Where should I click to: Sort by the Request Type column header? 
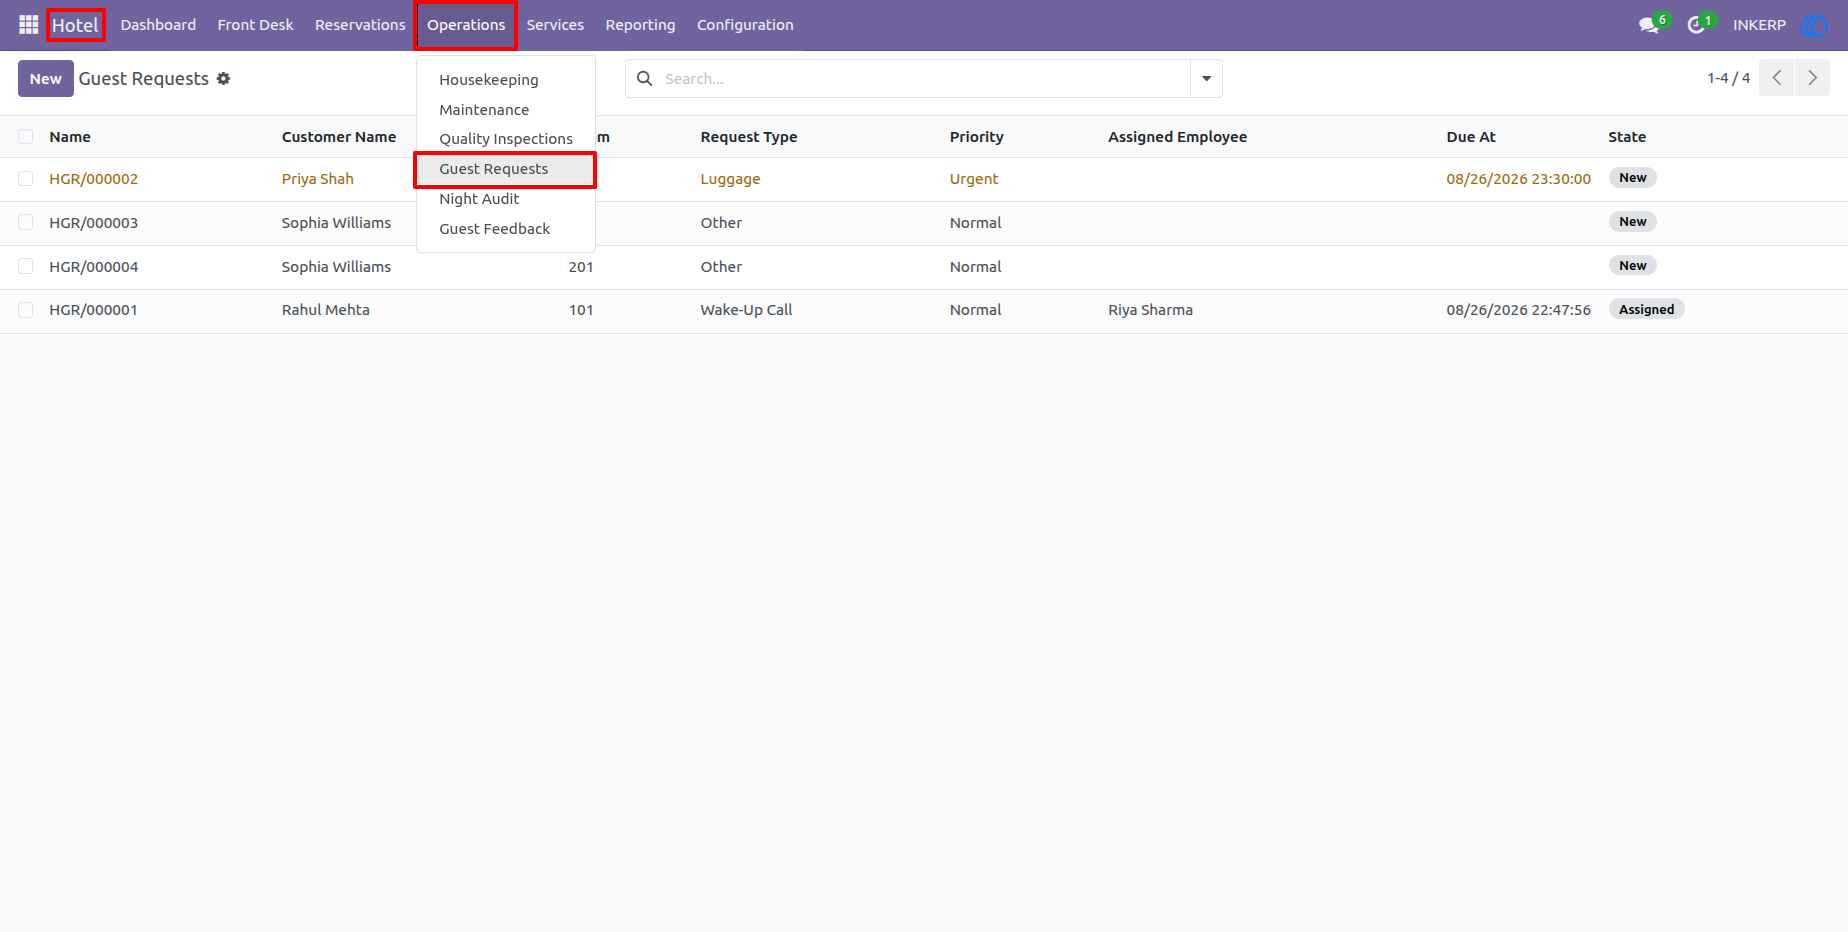click(749, 137)
